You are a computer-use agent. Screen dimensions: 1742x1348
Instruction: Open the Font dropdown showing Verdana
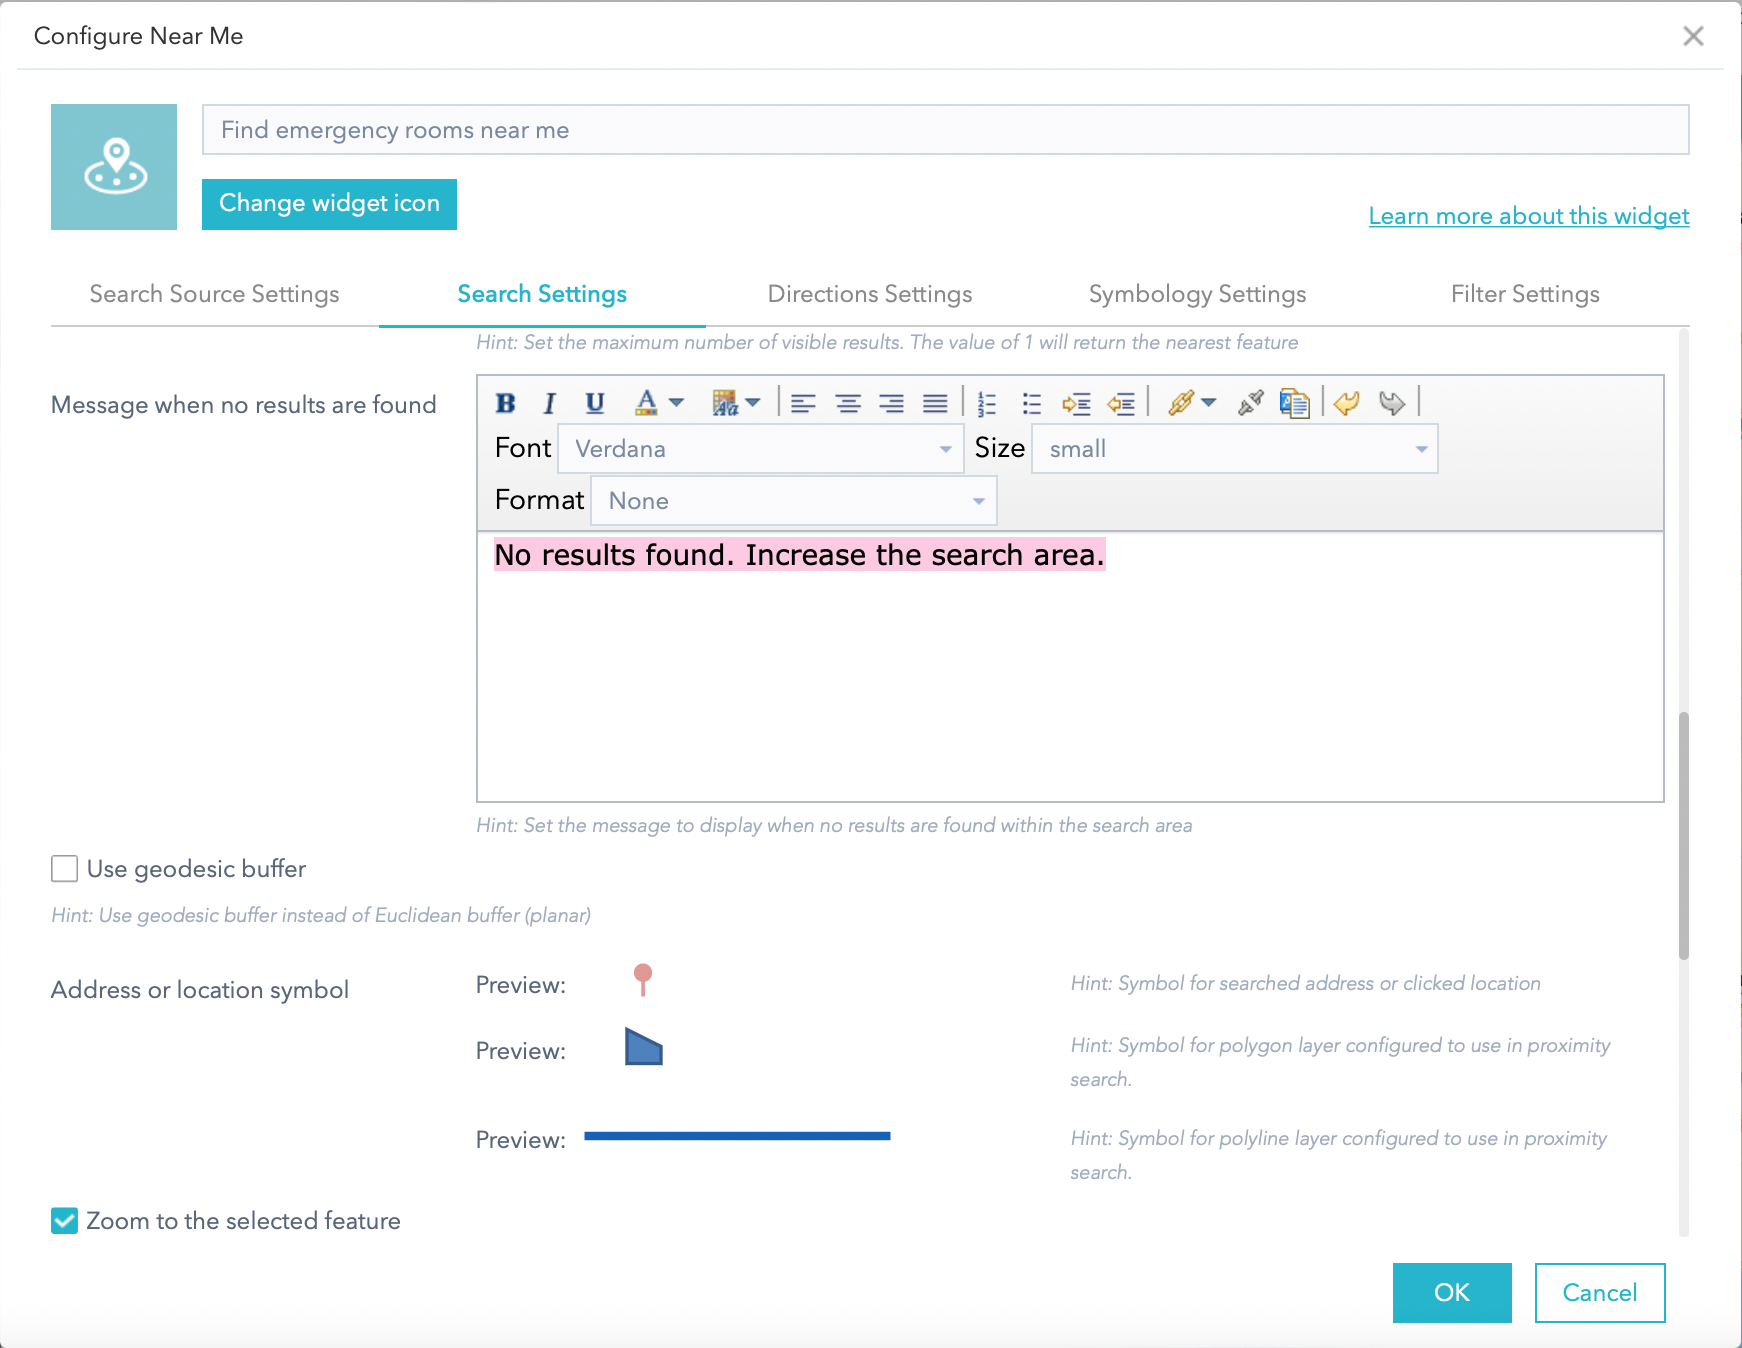click(760, 449)
